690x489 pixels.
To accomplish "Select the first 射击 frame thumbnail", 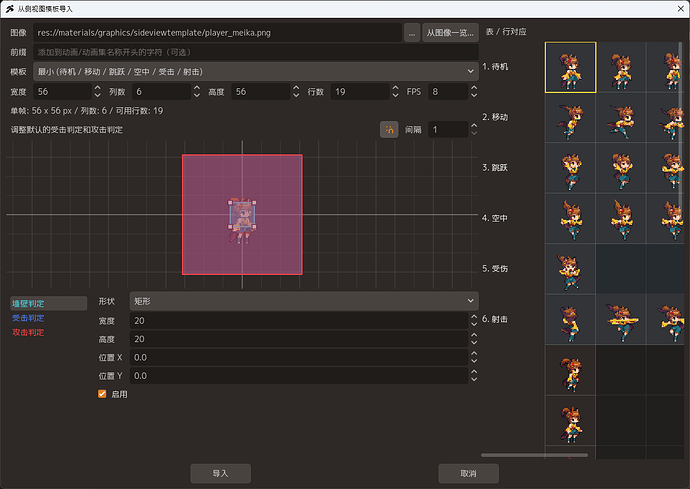I will [571, 320].
